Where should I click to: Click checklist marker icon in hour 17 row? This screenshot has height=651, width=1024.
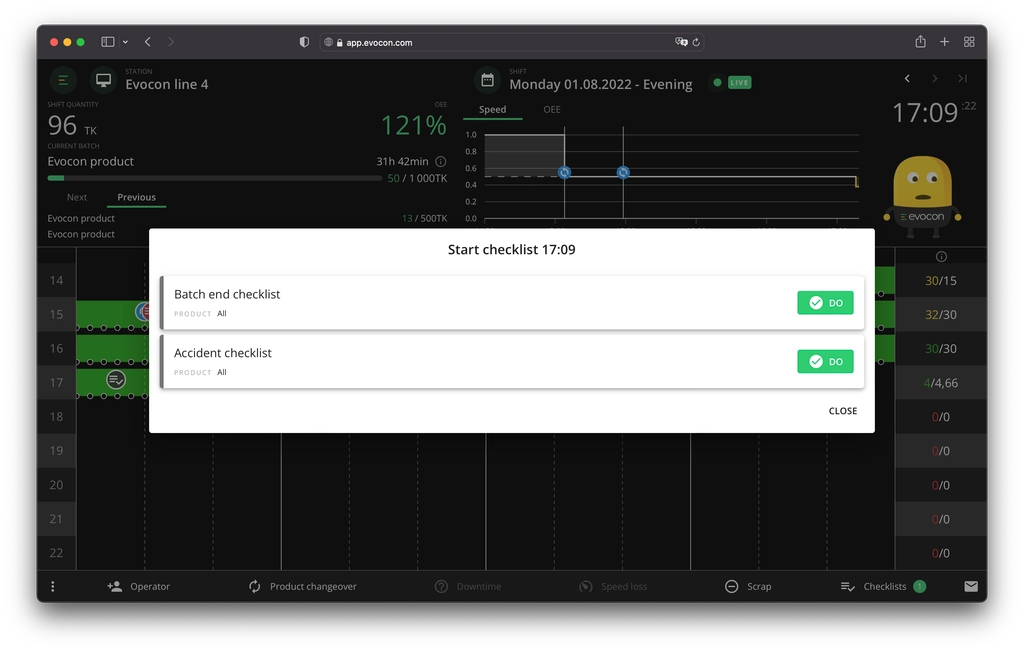[116, 379]
